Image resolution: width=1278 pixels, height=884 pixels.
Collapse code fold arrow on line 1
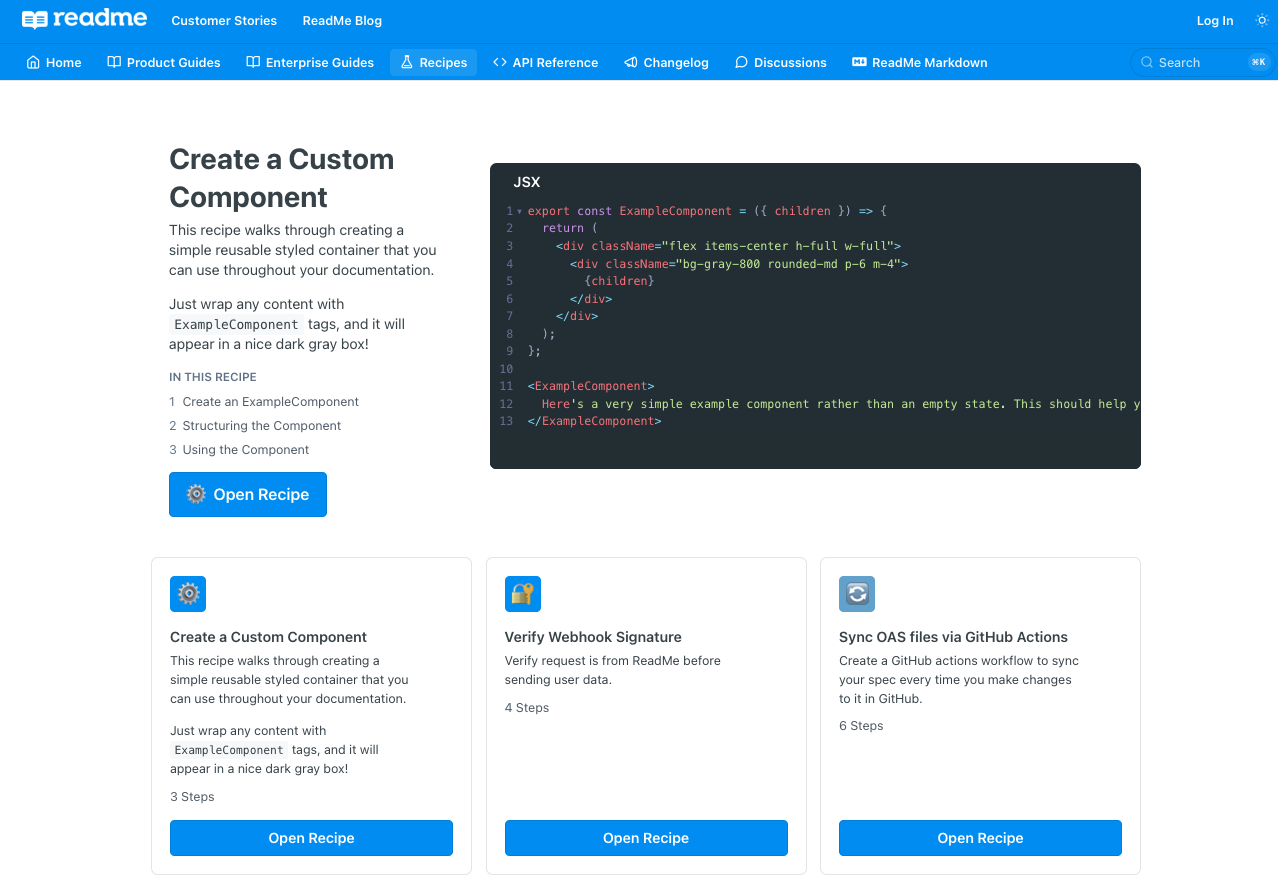pyautogui.click(x=519, y=211)
